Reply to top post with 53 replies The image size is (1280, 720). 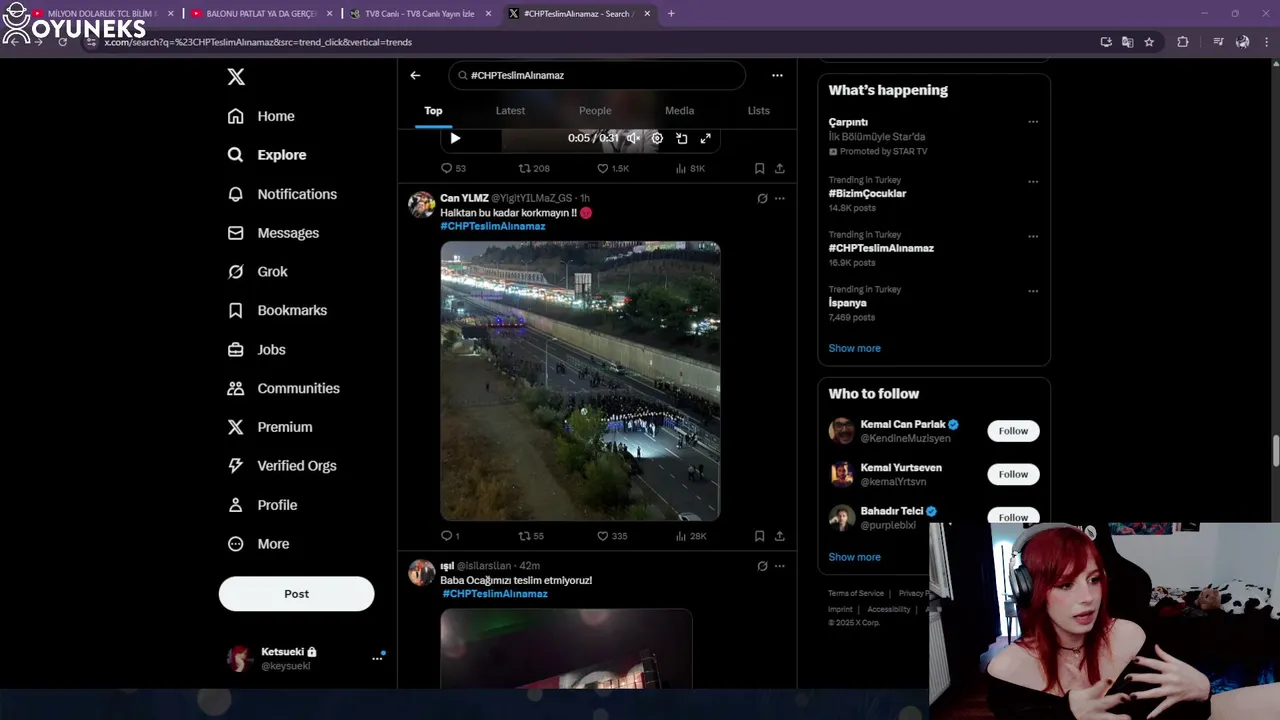[454, 169]
